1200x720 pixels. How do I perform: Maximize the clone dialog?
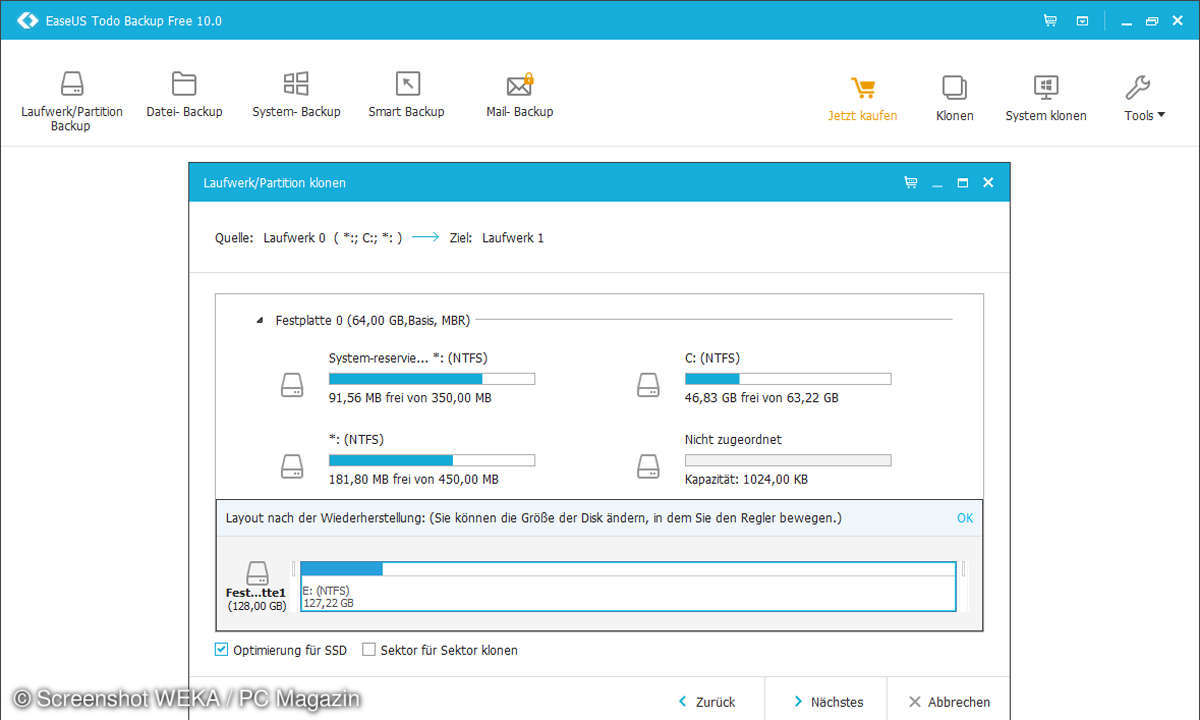pos(963,183)
